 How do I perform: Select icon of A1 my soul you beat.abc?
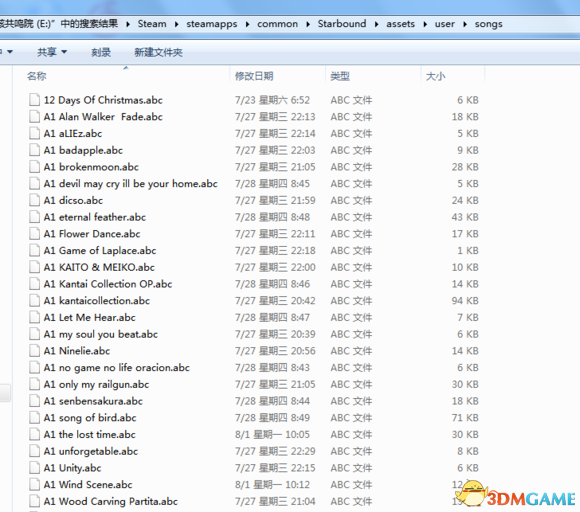coord(34,334)
